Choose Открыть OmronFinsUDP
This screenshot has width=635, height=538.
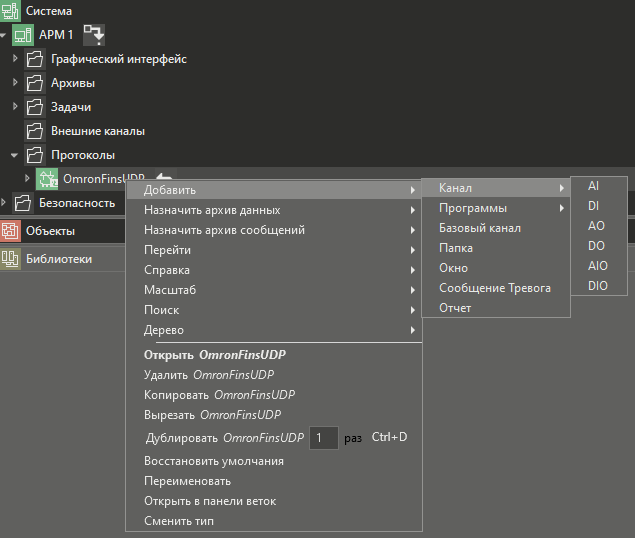[x=274, y=355]
